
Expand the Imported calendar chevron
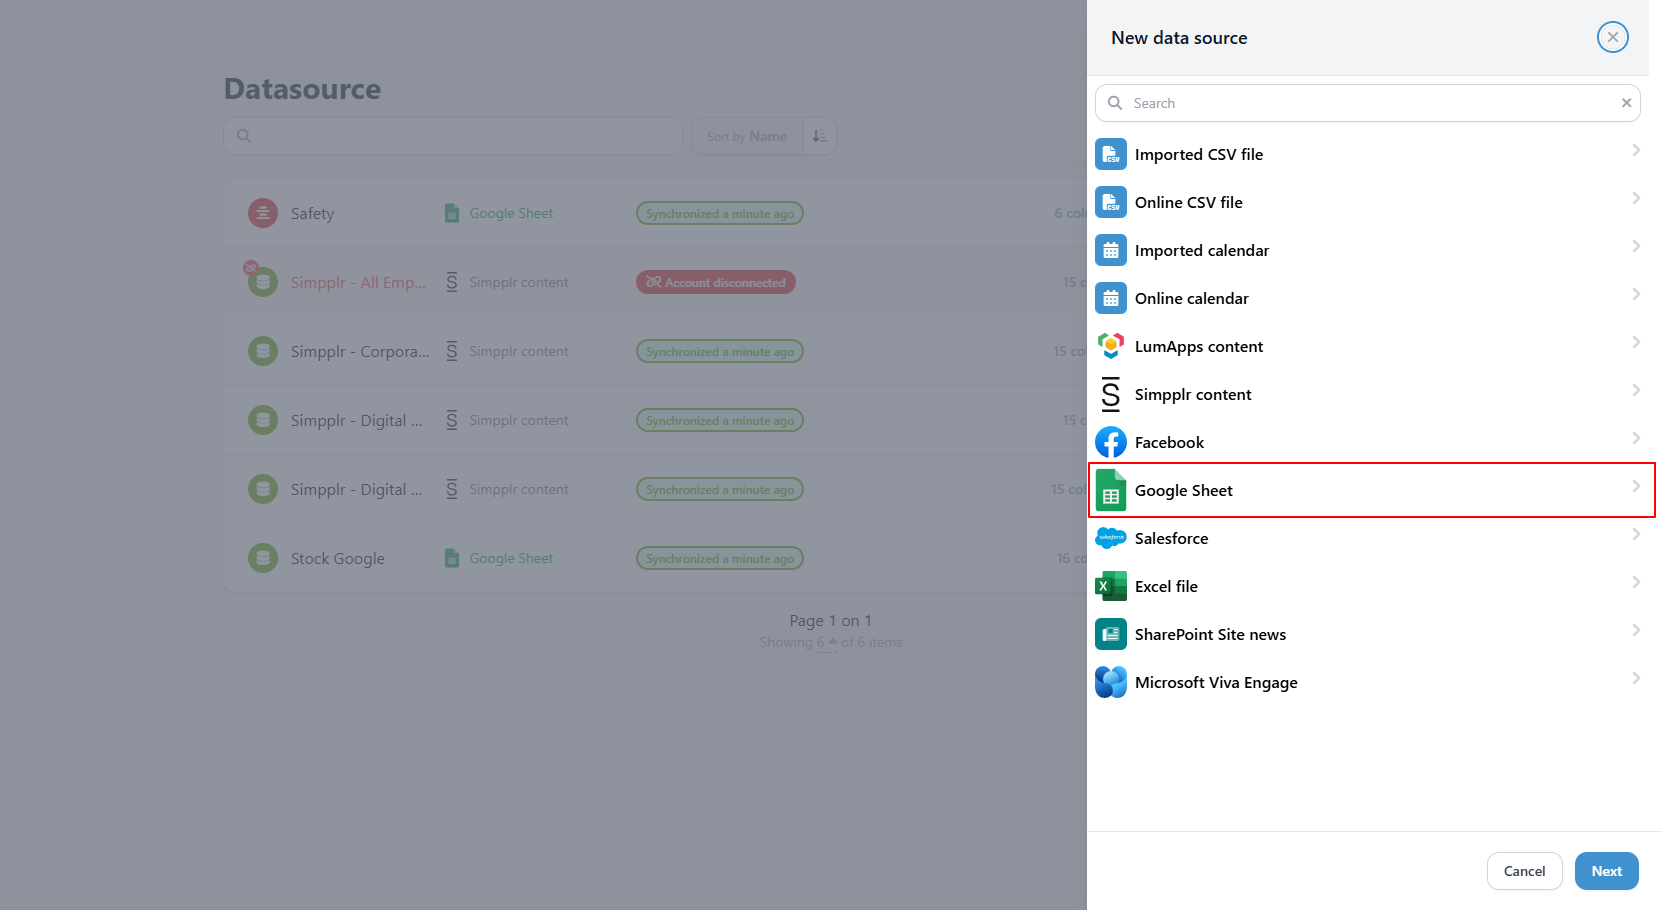pyautogui.click(x=1636, y=246)
